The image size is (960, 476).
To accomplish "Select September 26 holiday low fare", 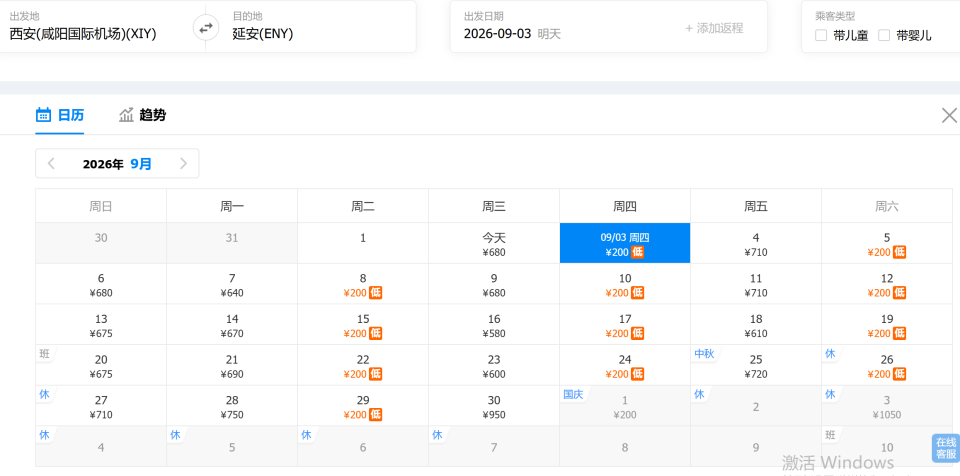I will point(887,365).
